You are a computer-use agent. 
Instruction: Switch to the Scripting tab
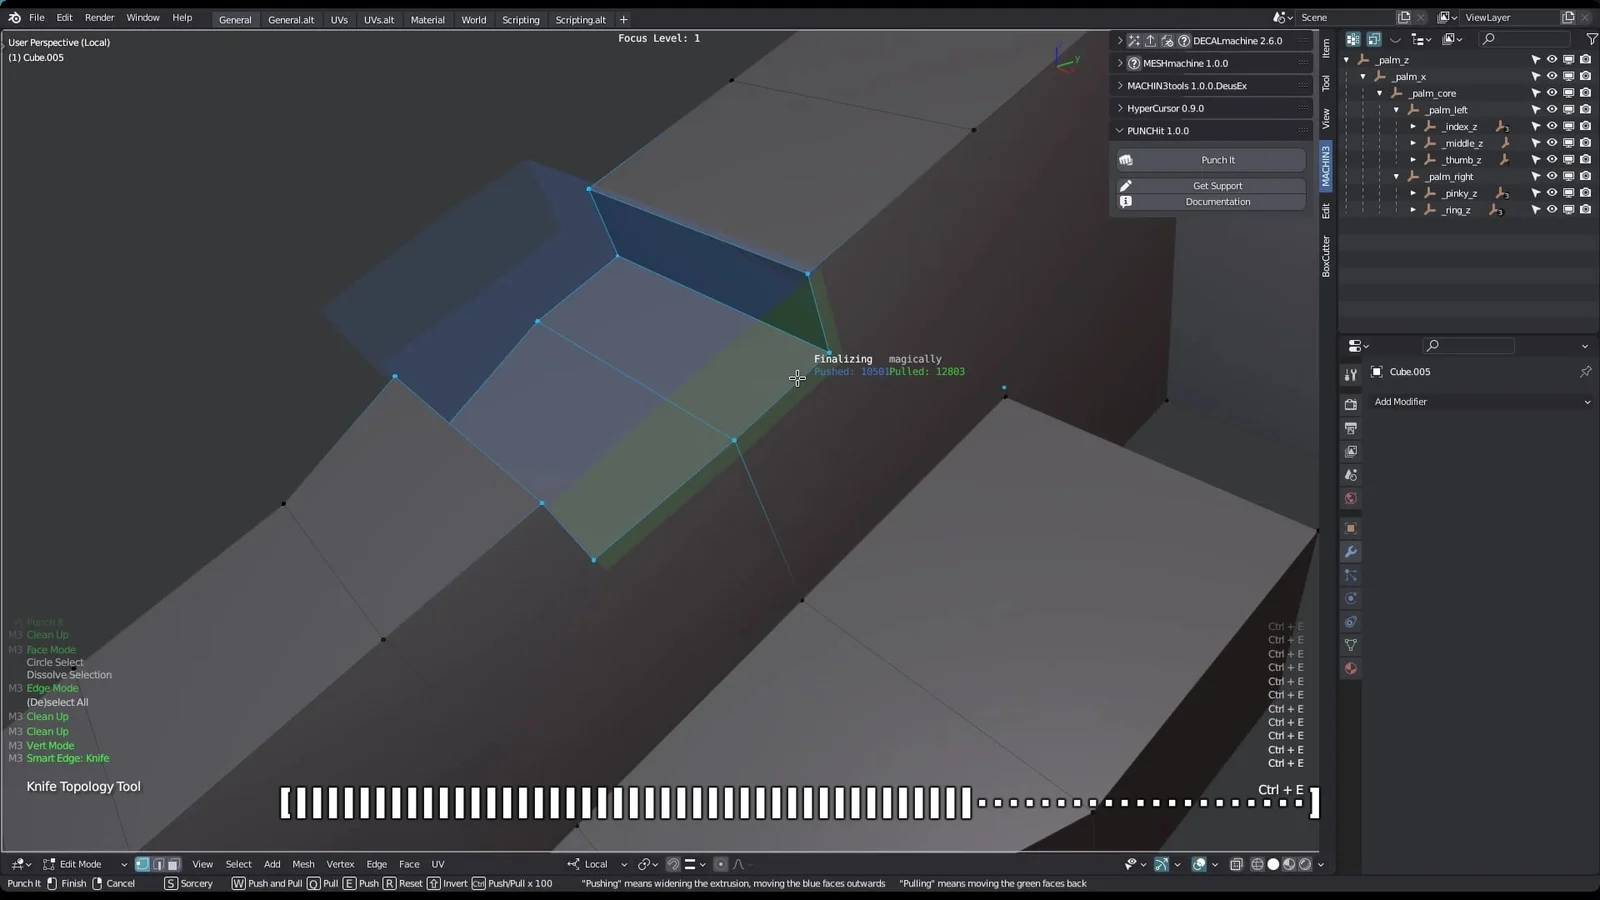point(520,19)
